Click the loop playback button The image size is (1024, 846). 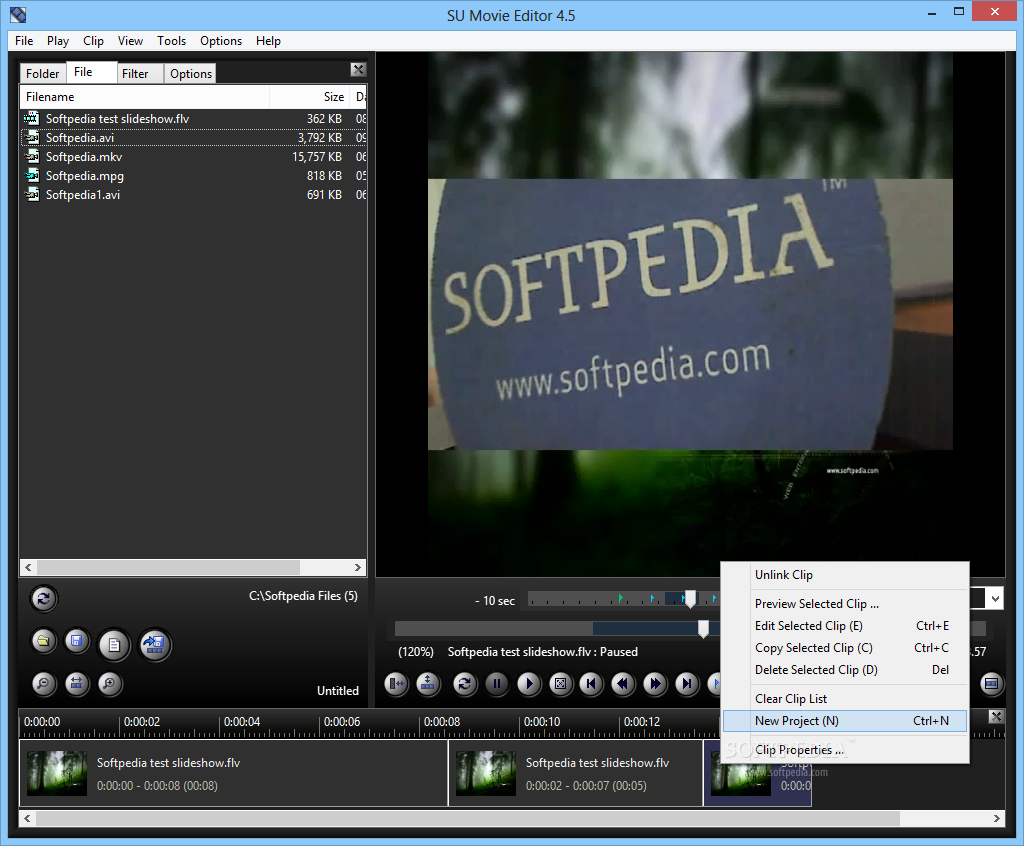464,684
